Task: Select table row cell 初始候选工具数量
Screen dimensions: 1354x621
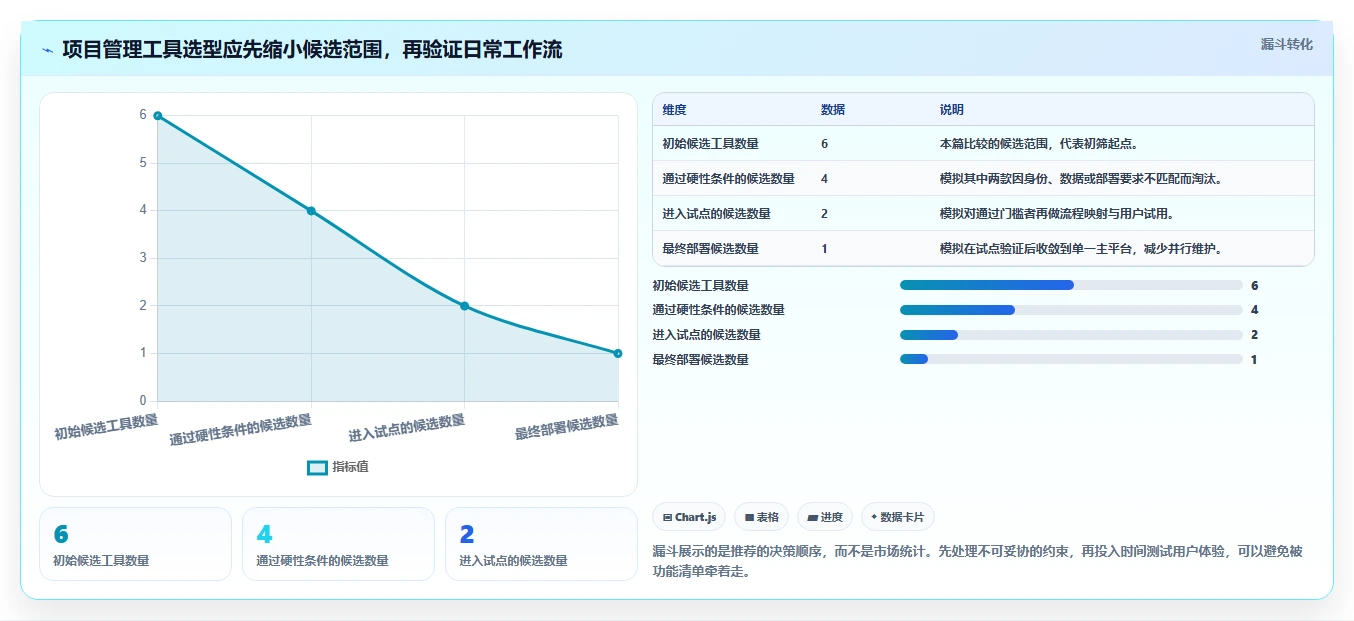Action: click(710, 144)
